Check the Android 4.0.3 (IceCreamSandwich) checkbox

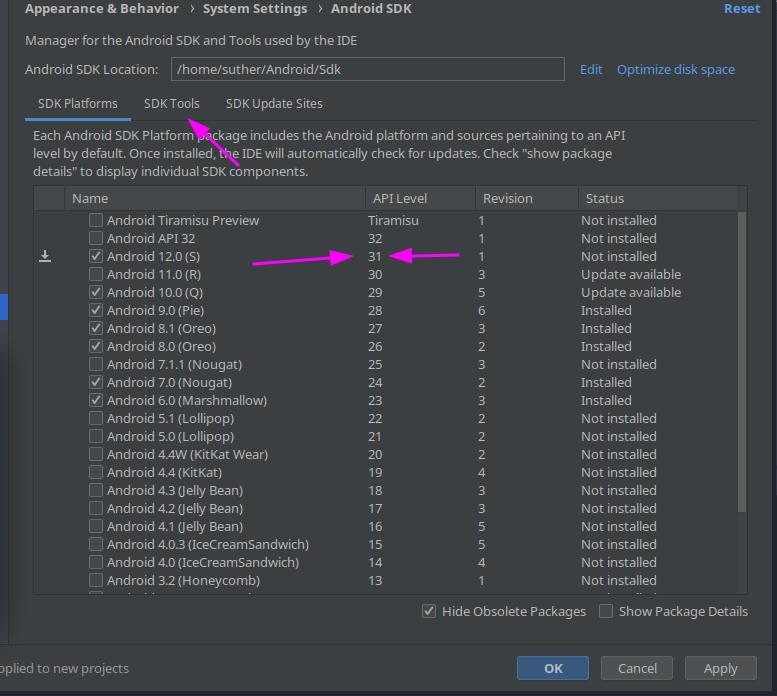pos(96,544)
